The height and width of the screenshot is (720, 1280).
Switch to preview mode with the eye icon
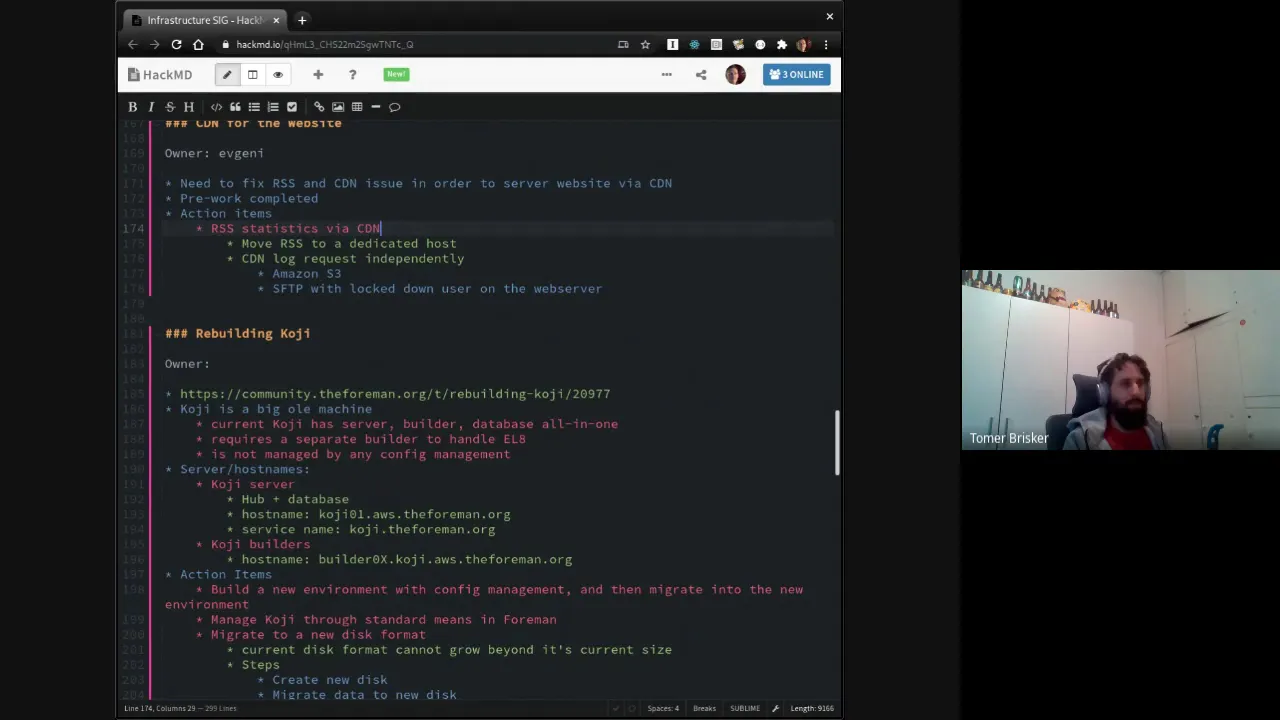pyautogui.click(x=278, y=74)
